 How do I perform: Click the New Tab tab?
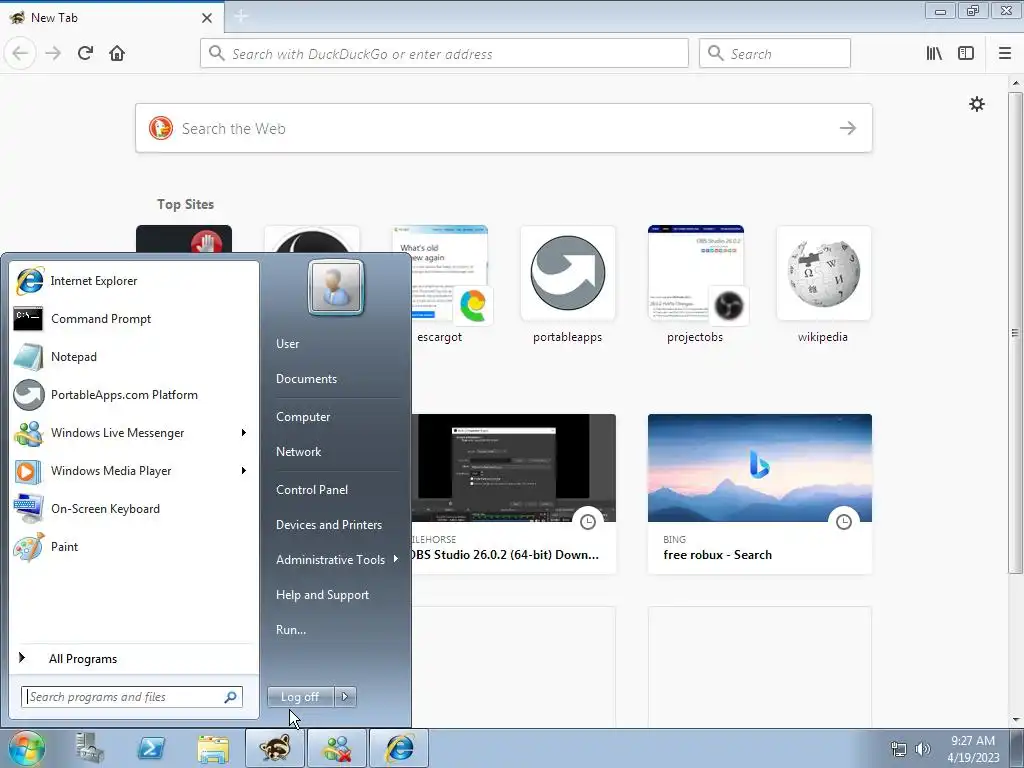(x=111, y=18)
